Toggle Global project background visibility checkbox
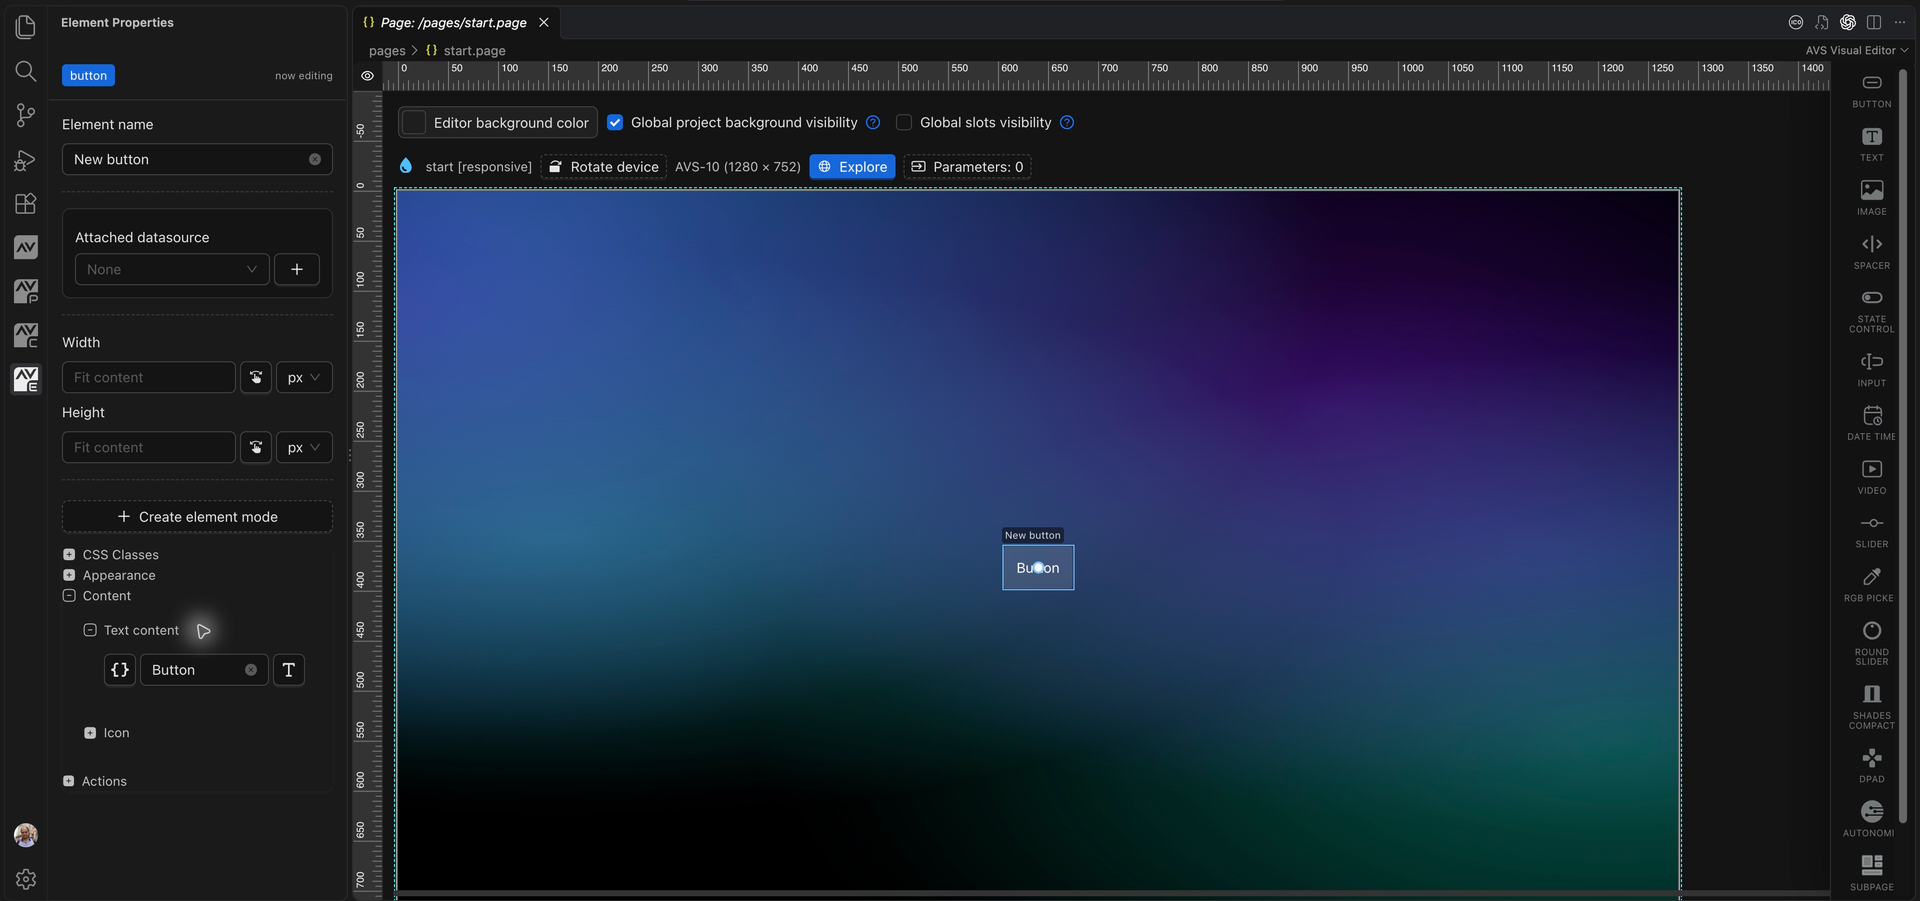This screenshot has width=1920, height=901. [615, 122]
